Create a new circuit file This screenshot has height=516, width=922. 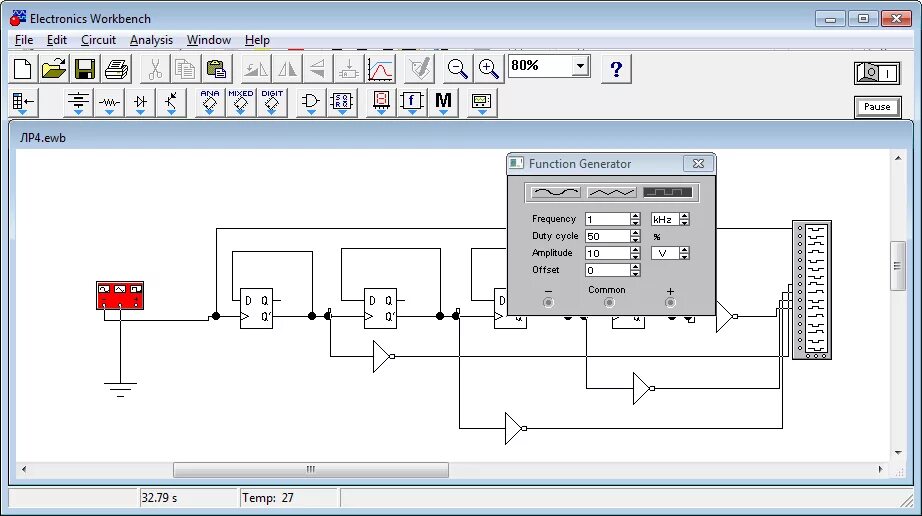coord(23,69)
